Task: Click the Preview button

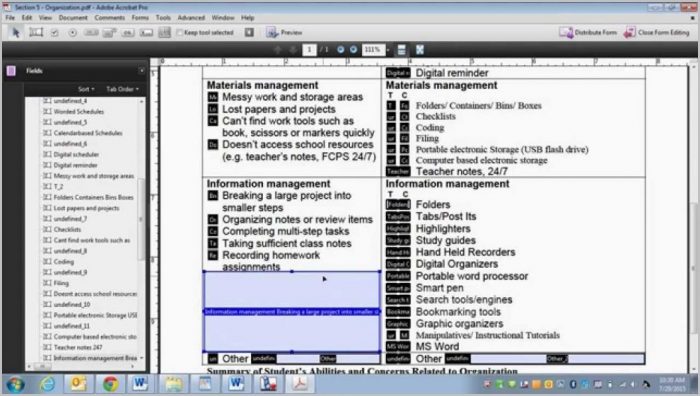Action: 284,32
